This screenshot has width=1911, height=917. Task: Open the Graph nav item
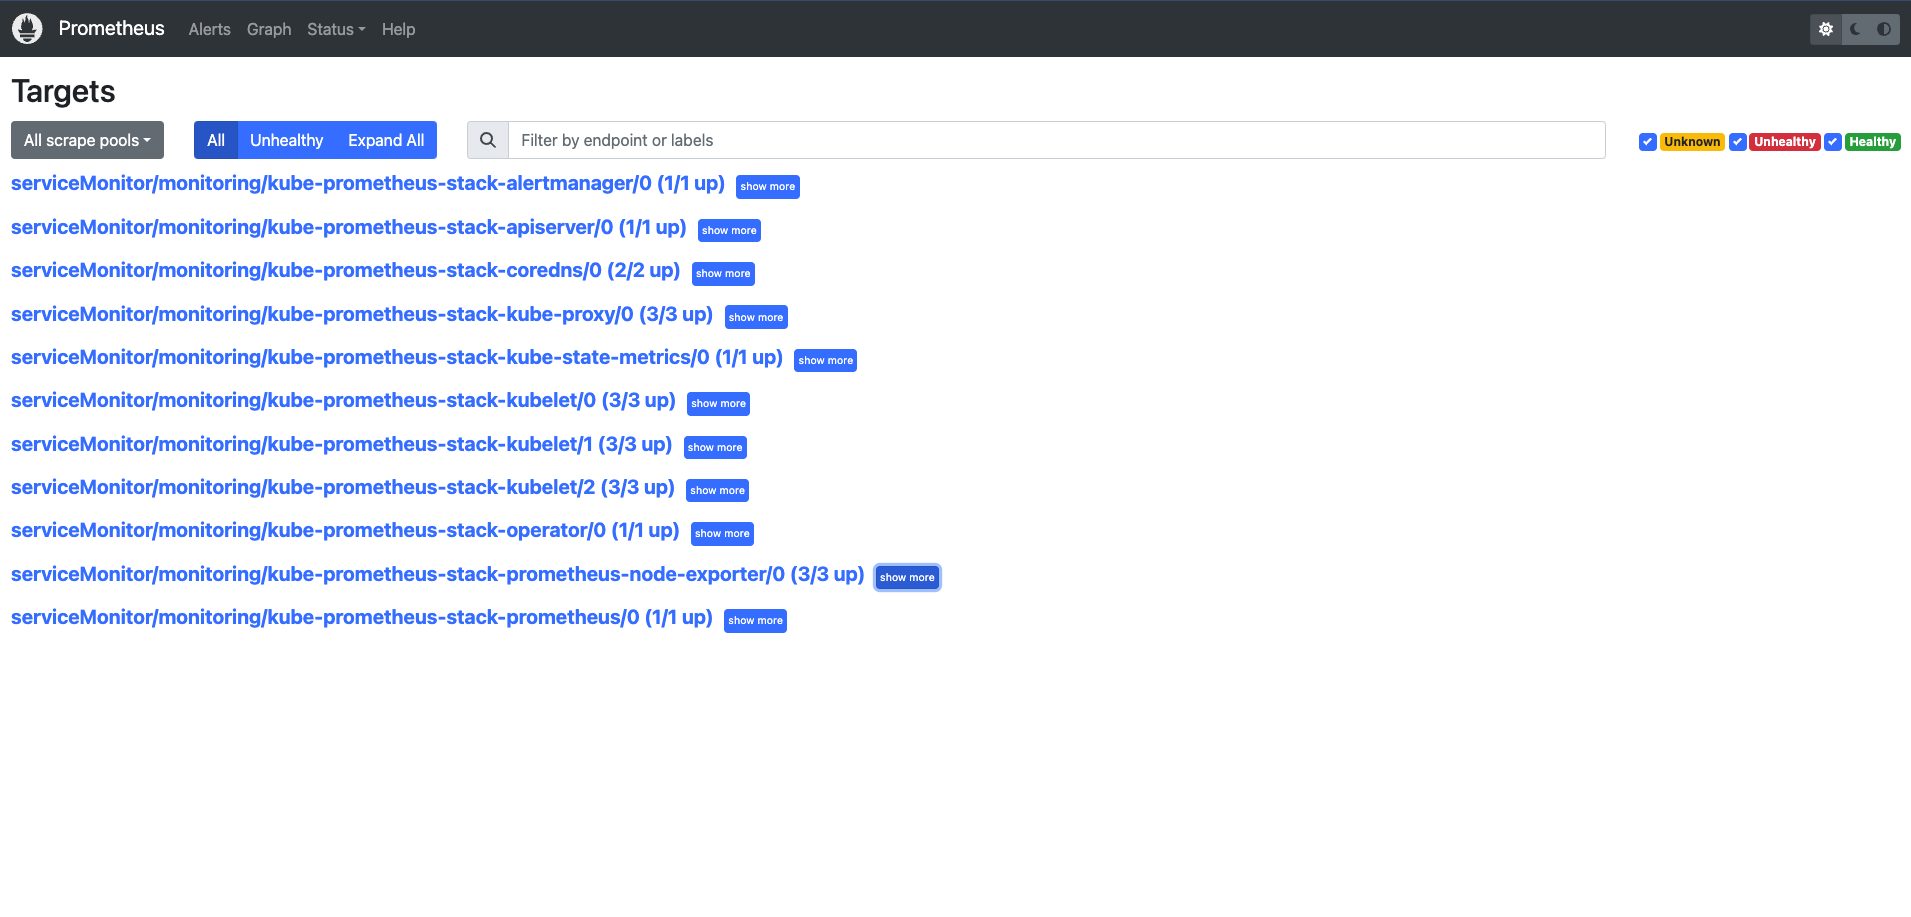point(269,29)
